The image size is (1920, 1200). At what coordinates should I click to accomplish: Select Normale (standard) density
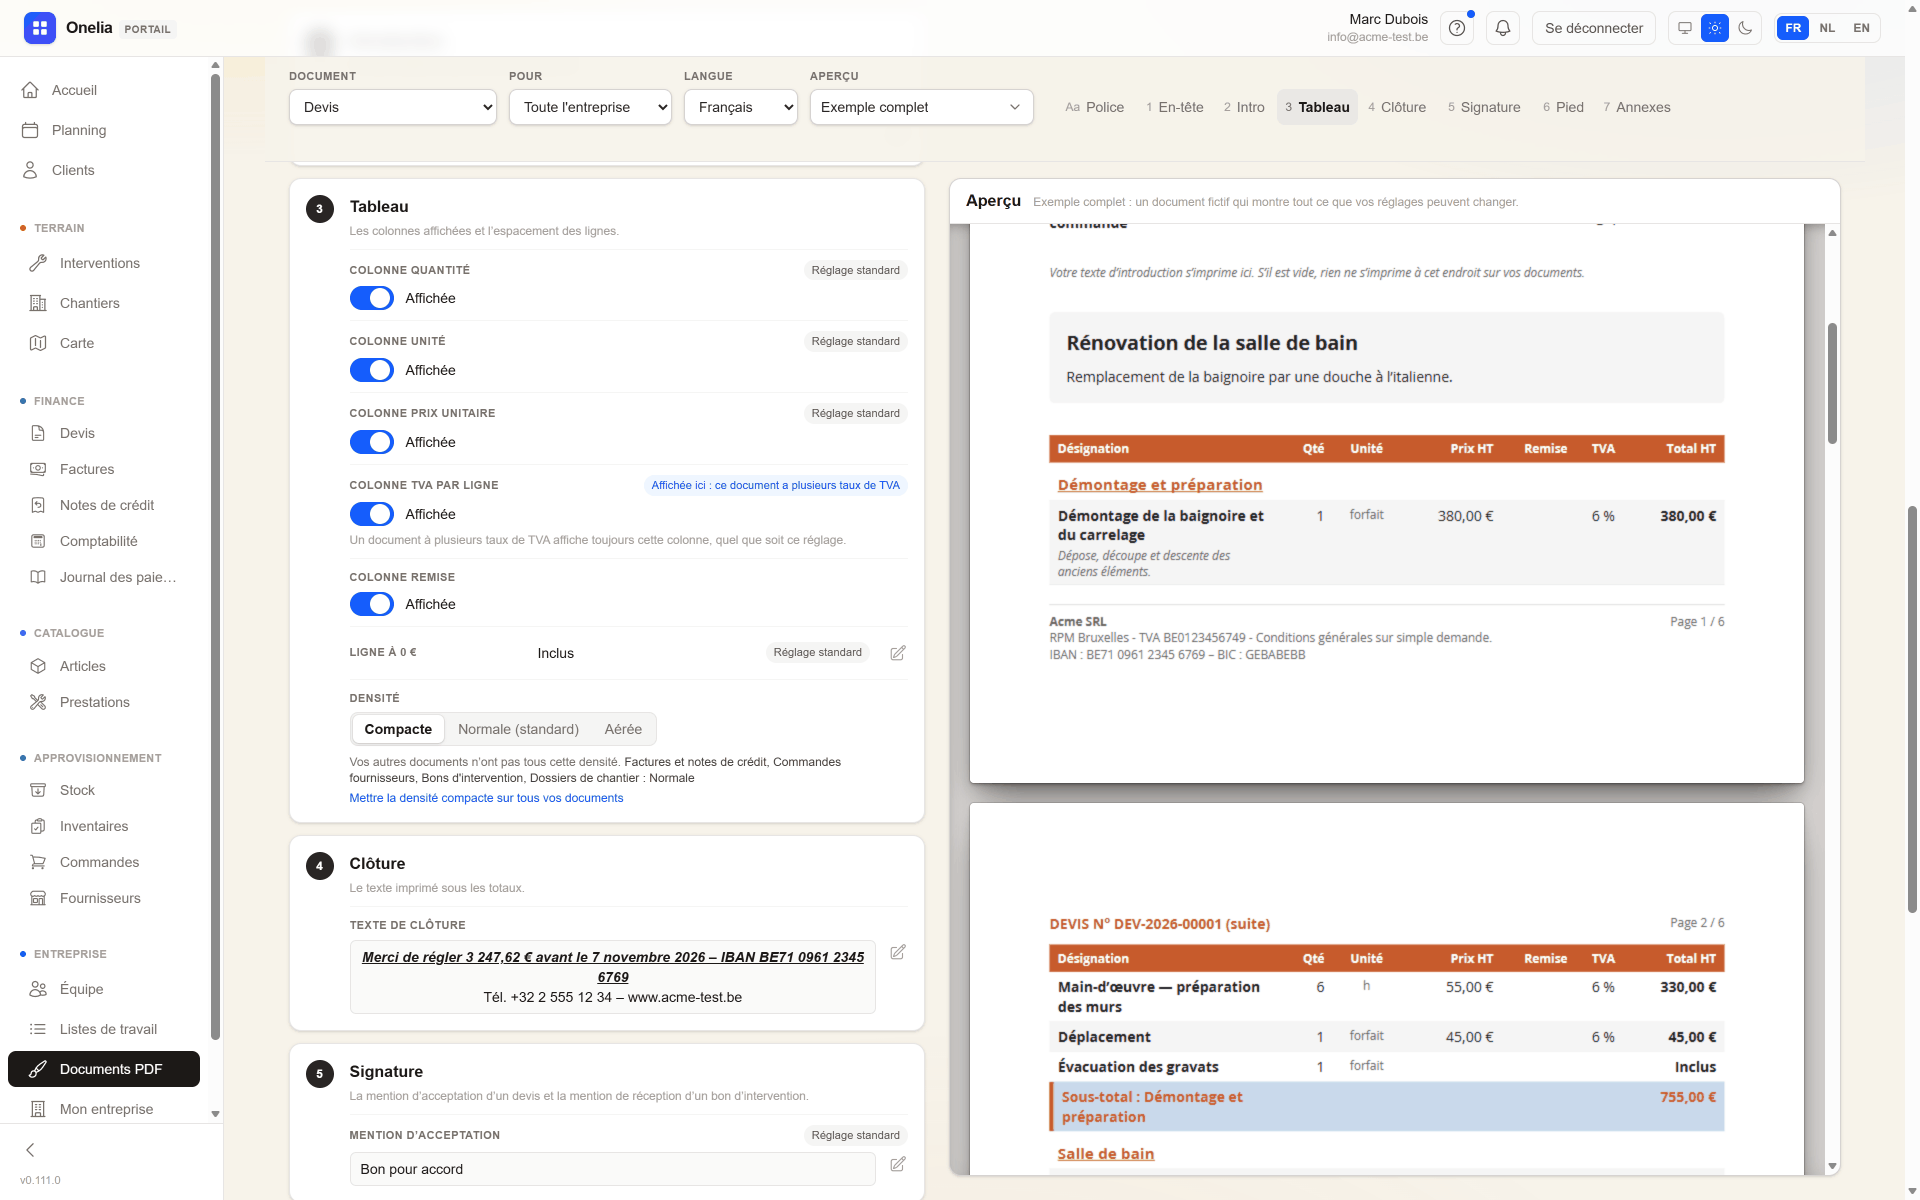[x=518, y=729]
